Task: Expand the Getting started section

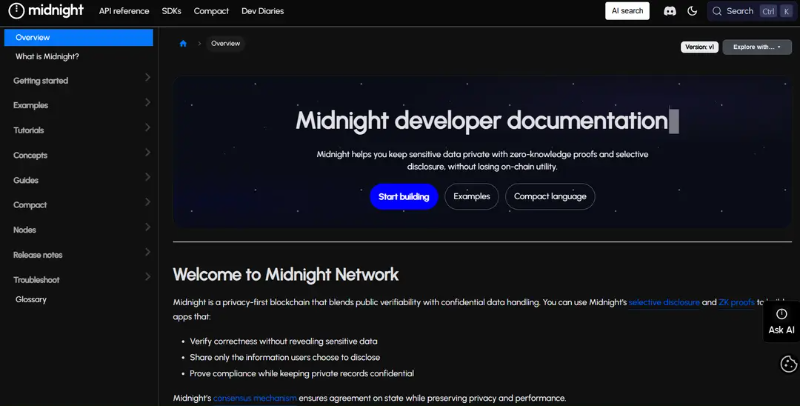Action: tap(79, 80)
